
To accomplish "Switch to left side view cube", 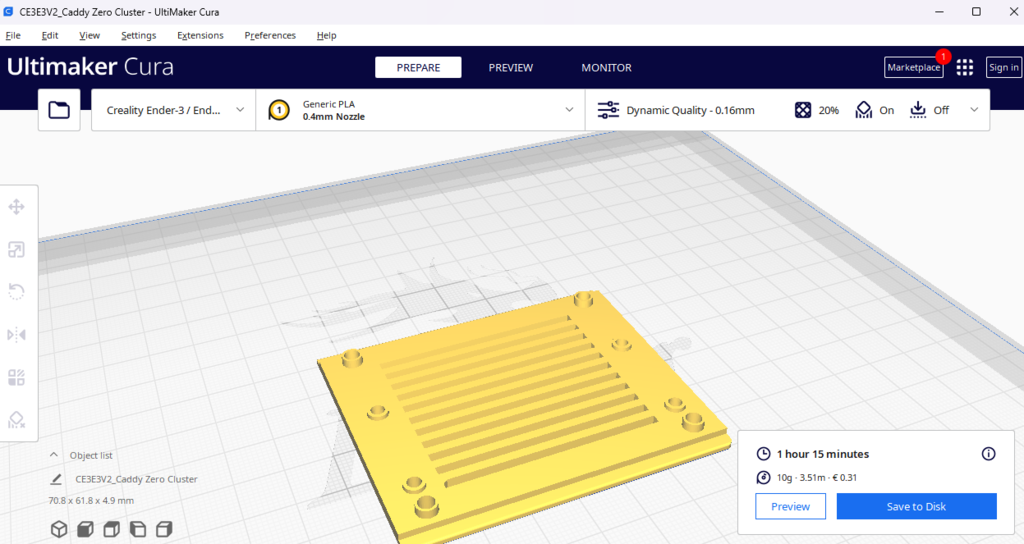I will point(138,529).
